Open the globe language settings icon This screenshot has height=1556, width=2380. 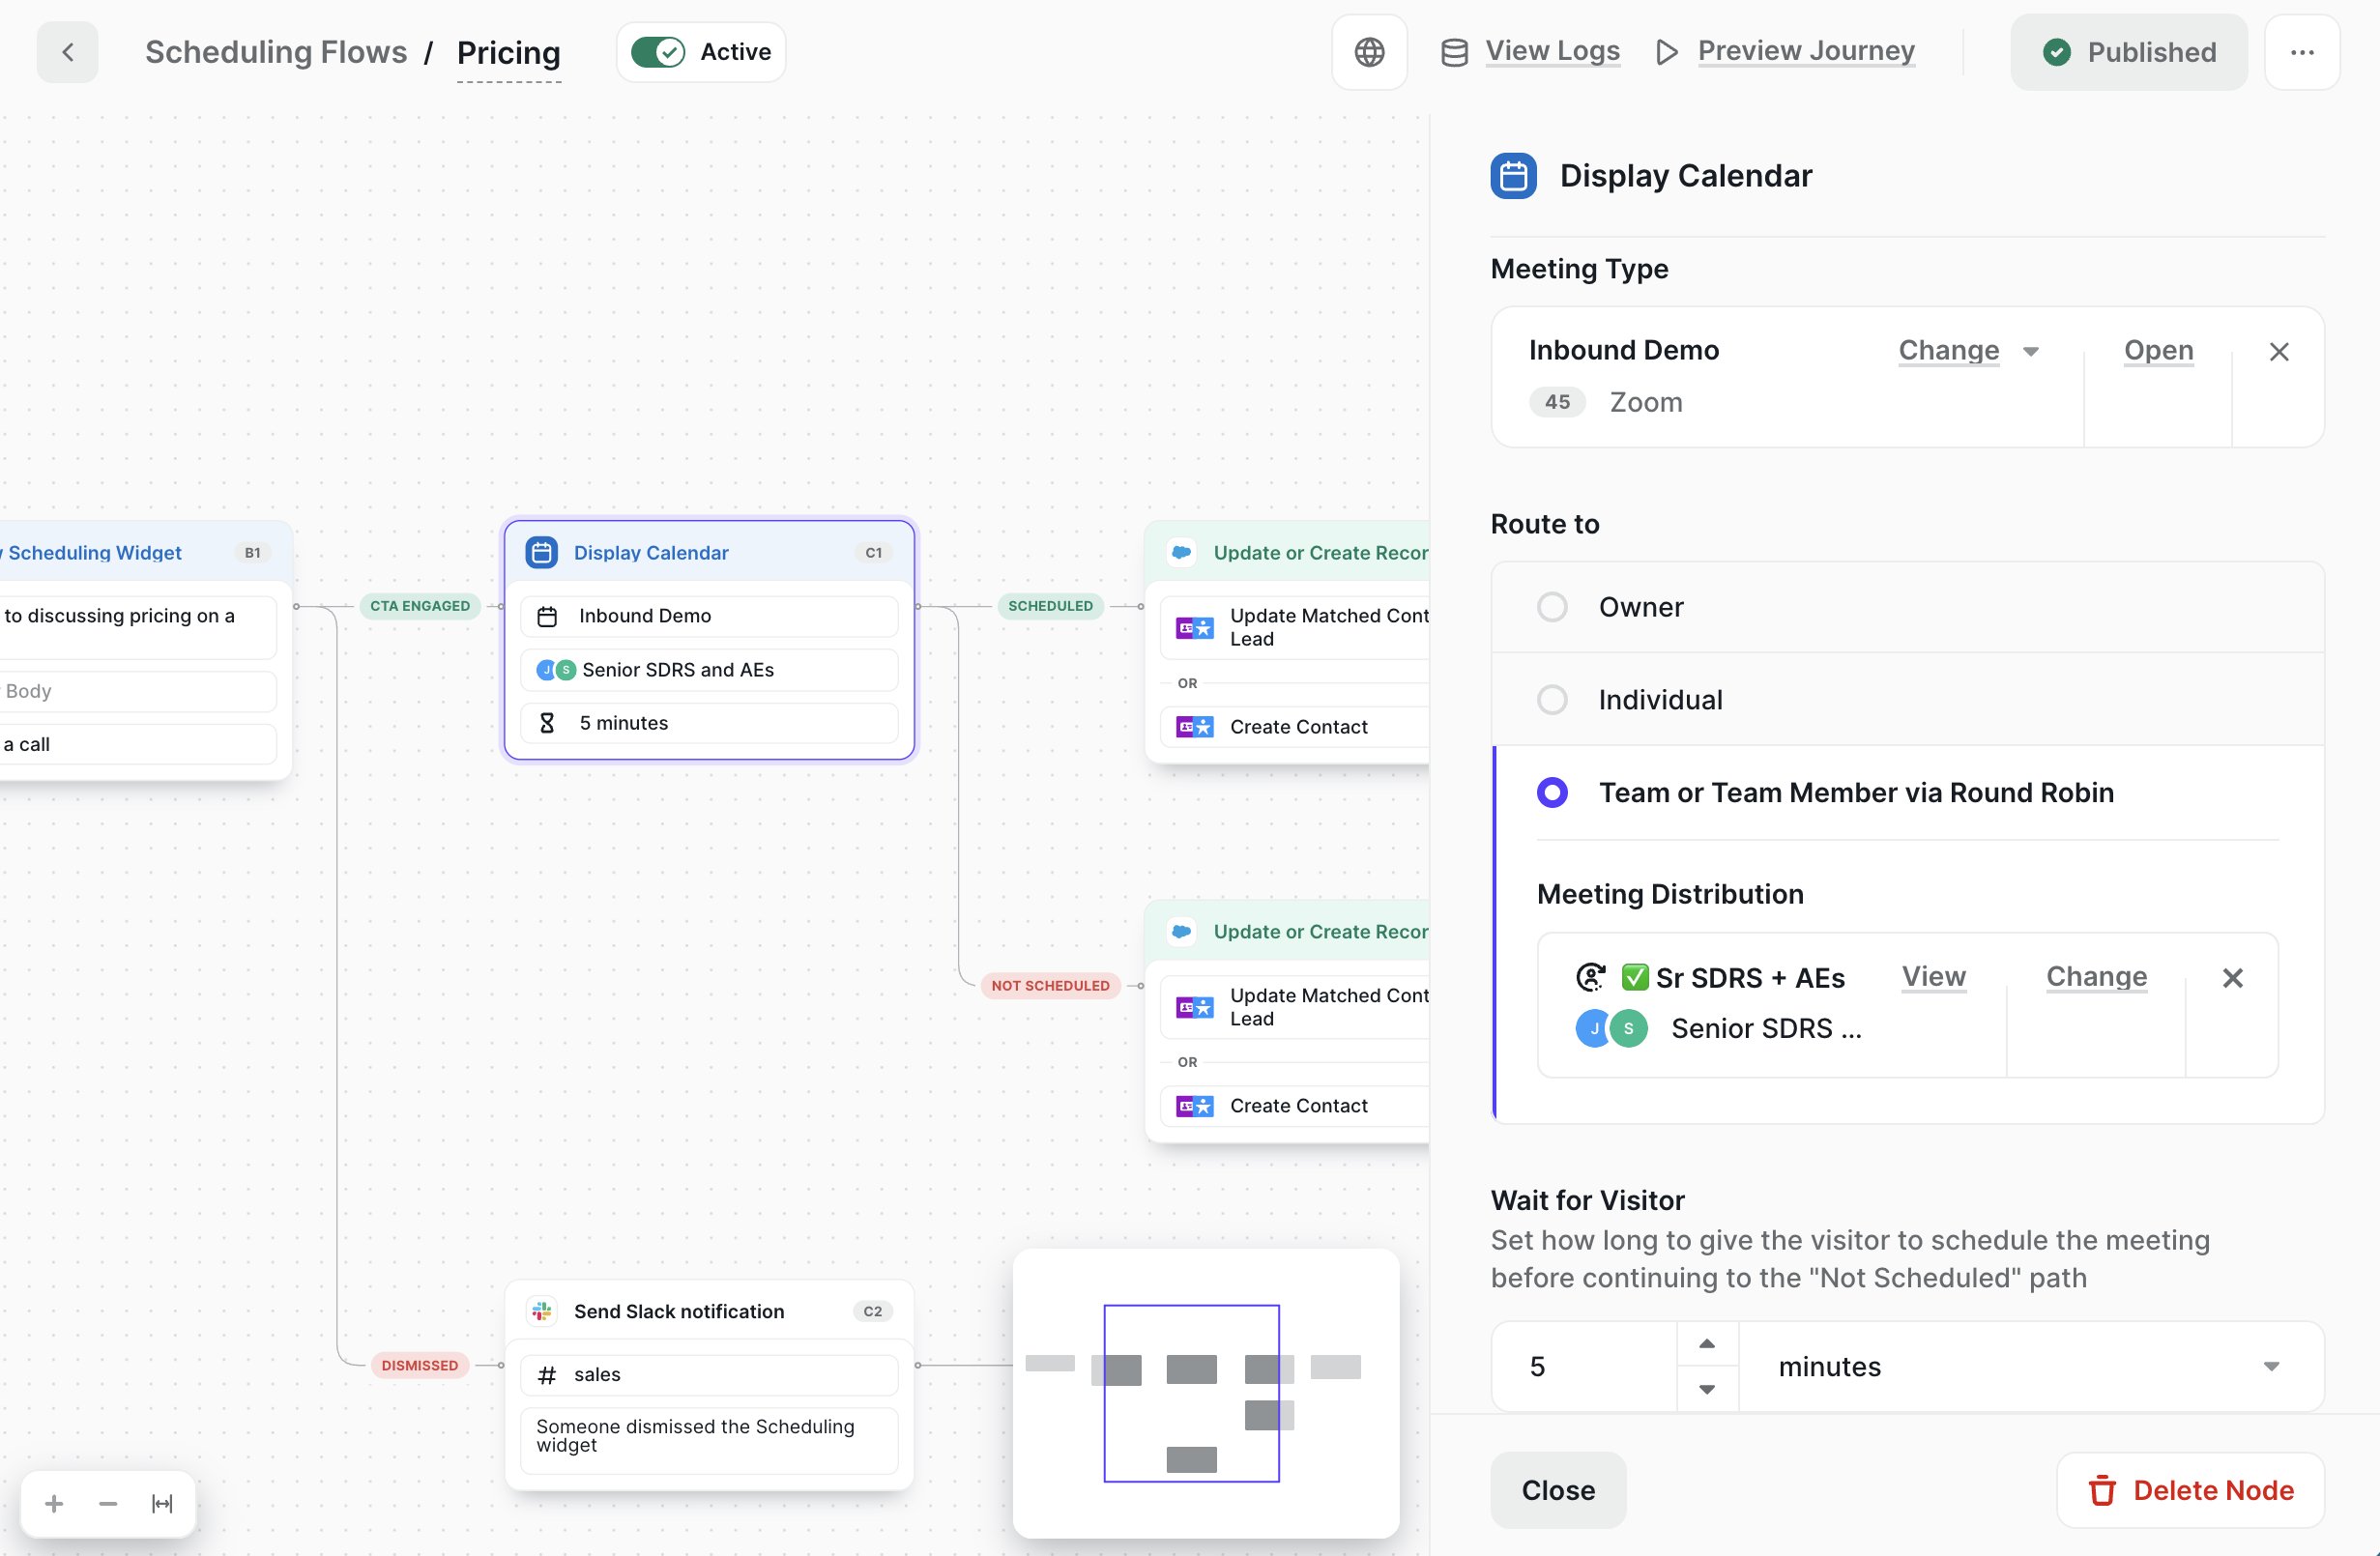pos(1369,52)
